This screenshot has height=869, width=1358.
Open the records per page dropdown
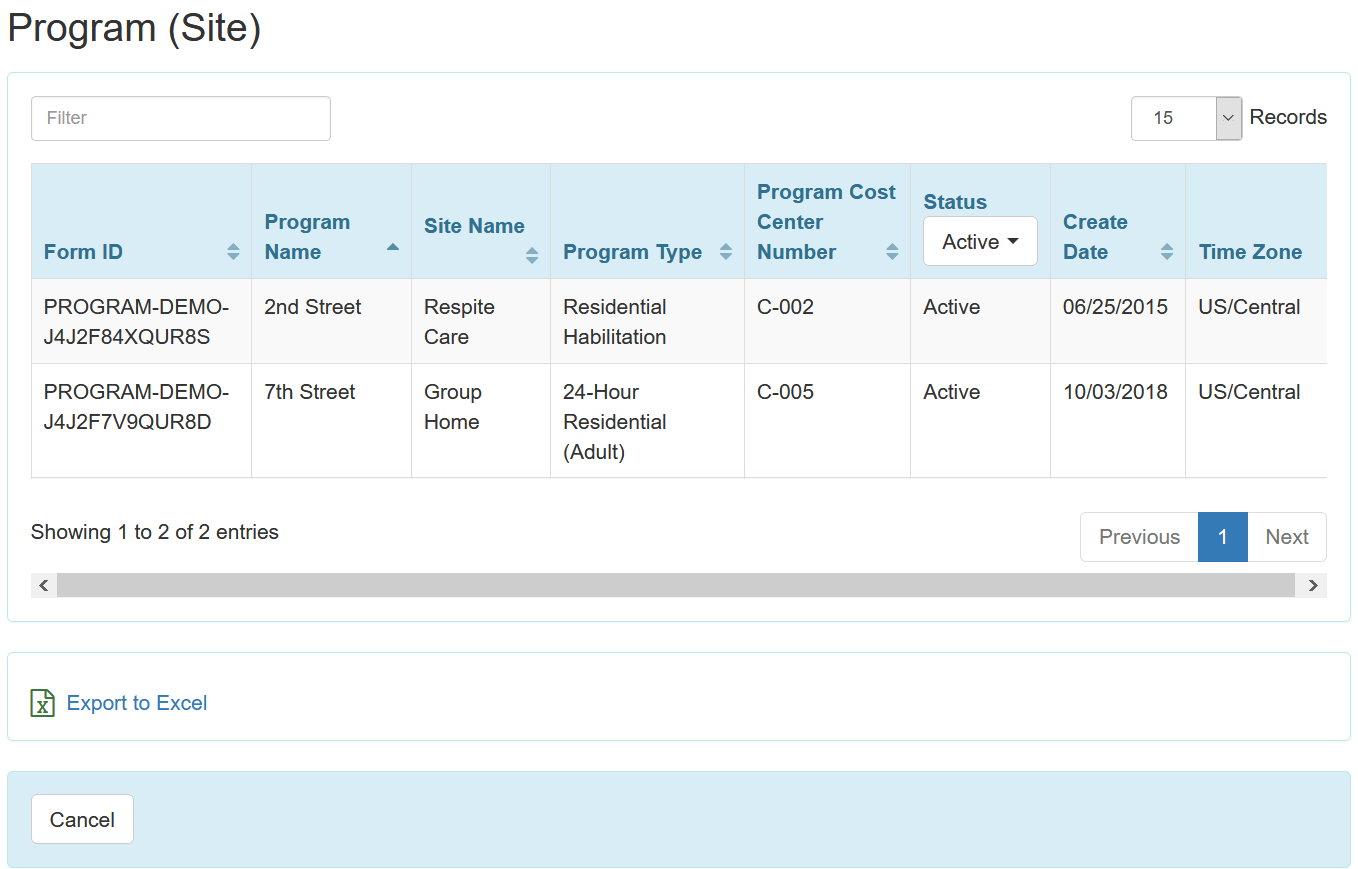coord(1186,118)
